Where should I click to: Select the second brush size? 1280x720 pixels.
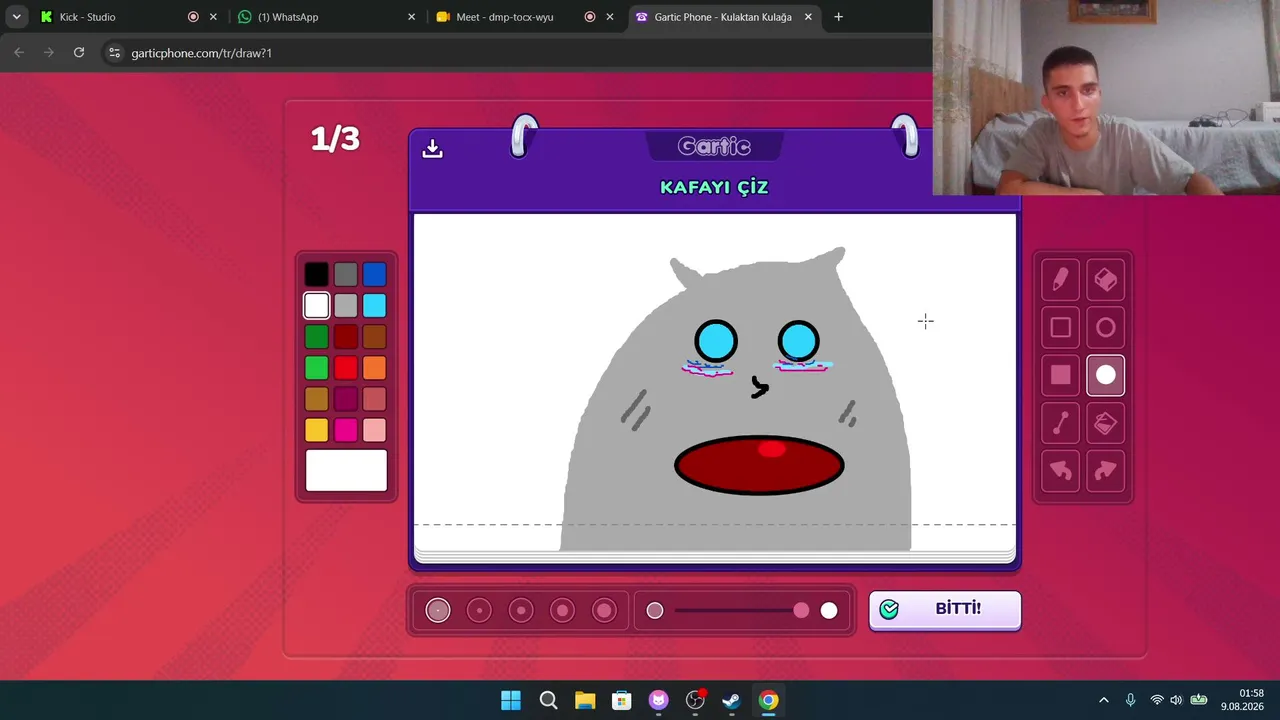(x=479, y=610)
